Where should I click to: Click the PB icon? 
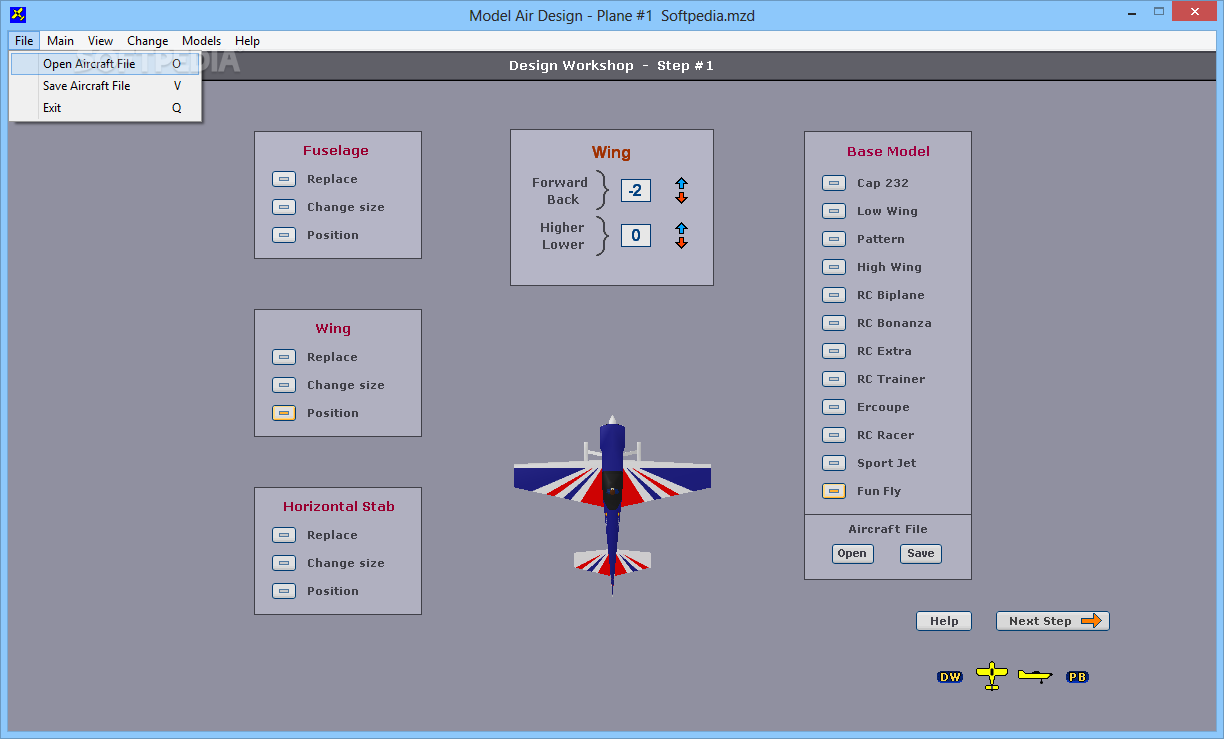pyautogui.click(x=1077, y=677)
